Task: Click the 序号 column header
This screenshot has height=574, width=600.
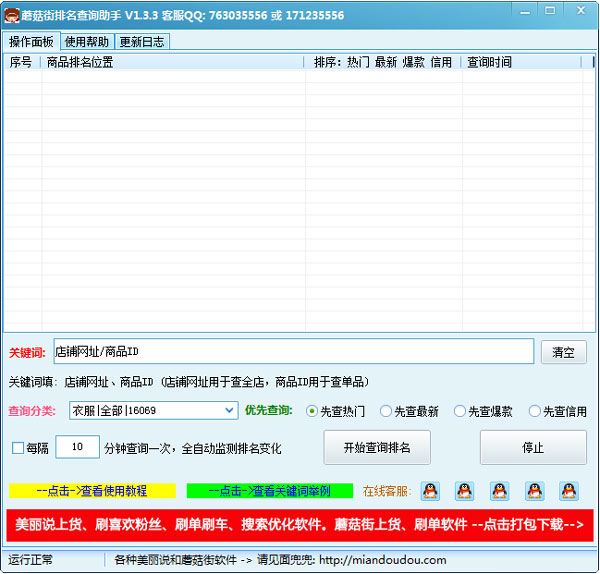Action: point(22,62)
